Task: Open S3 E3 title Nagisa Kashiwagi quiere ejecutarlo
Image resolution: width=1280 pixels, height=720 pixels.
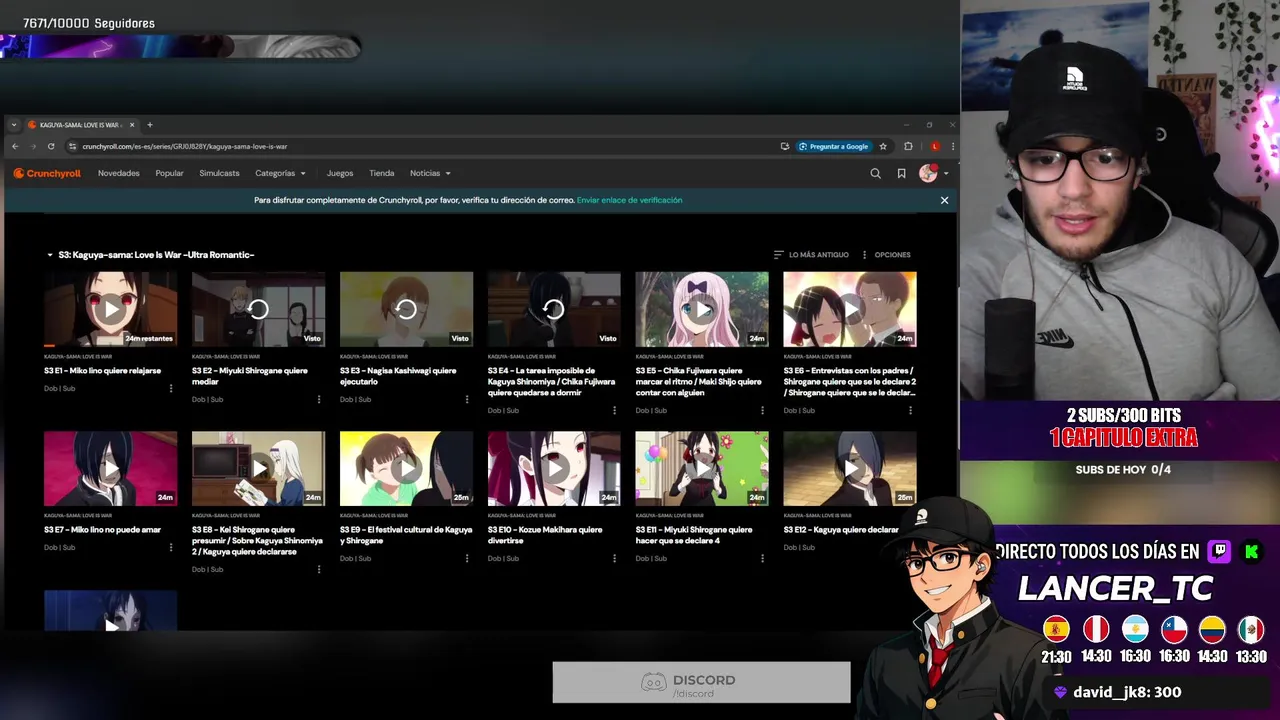Action: [x=398, y=376]
